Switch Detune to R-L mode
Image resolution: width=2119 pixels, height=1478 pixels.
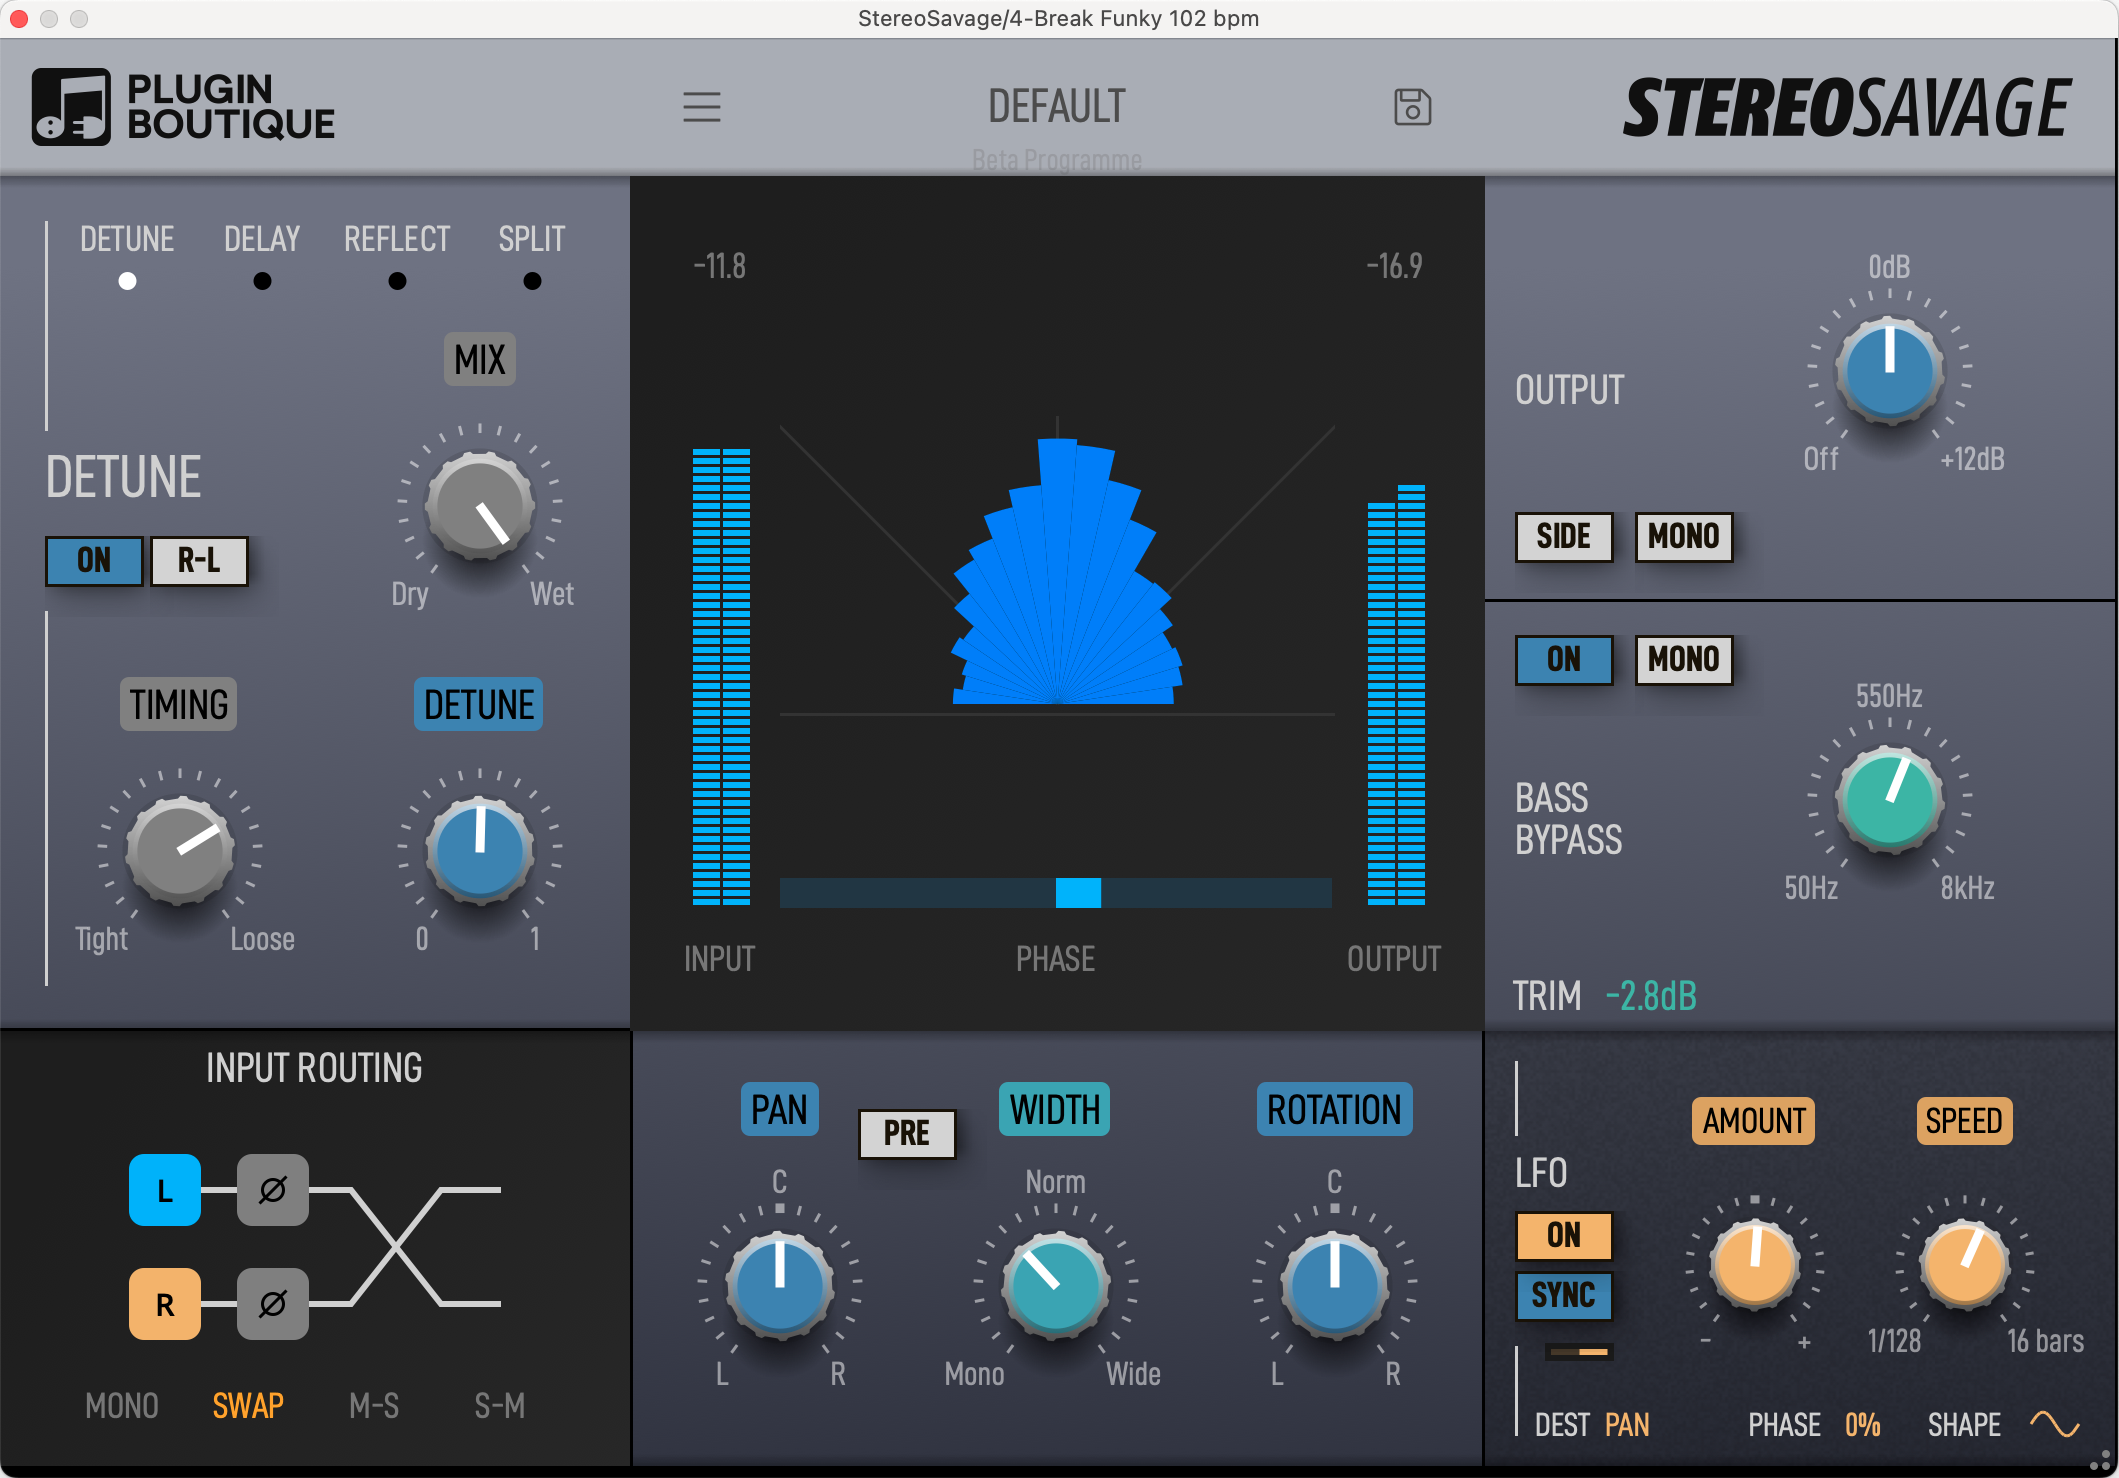point(199,561)
